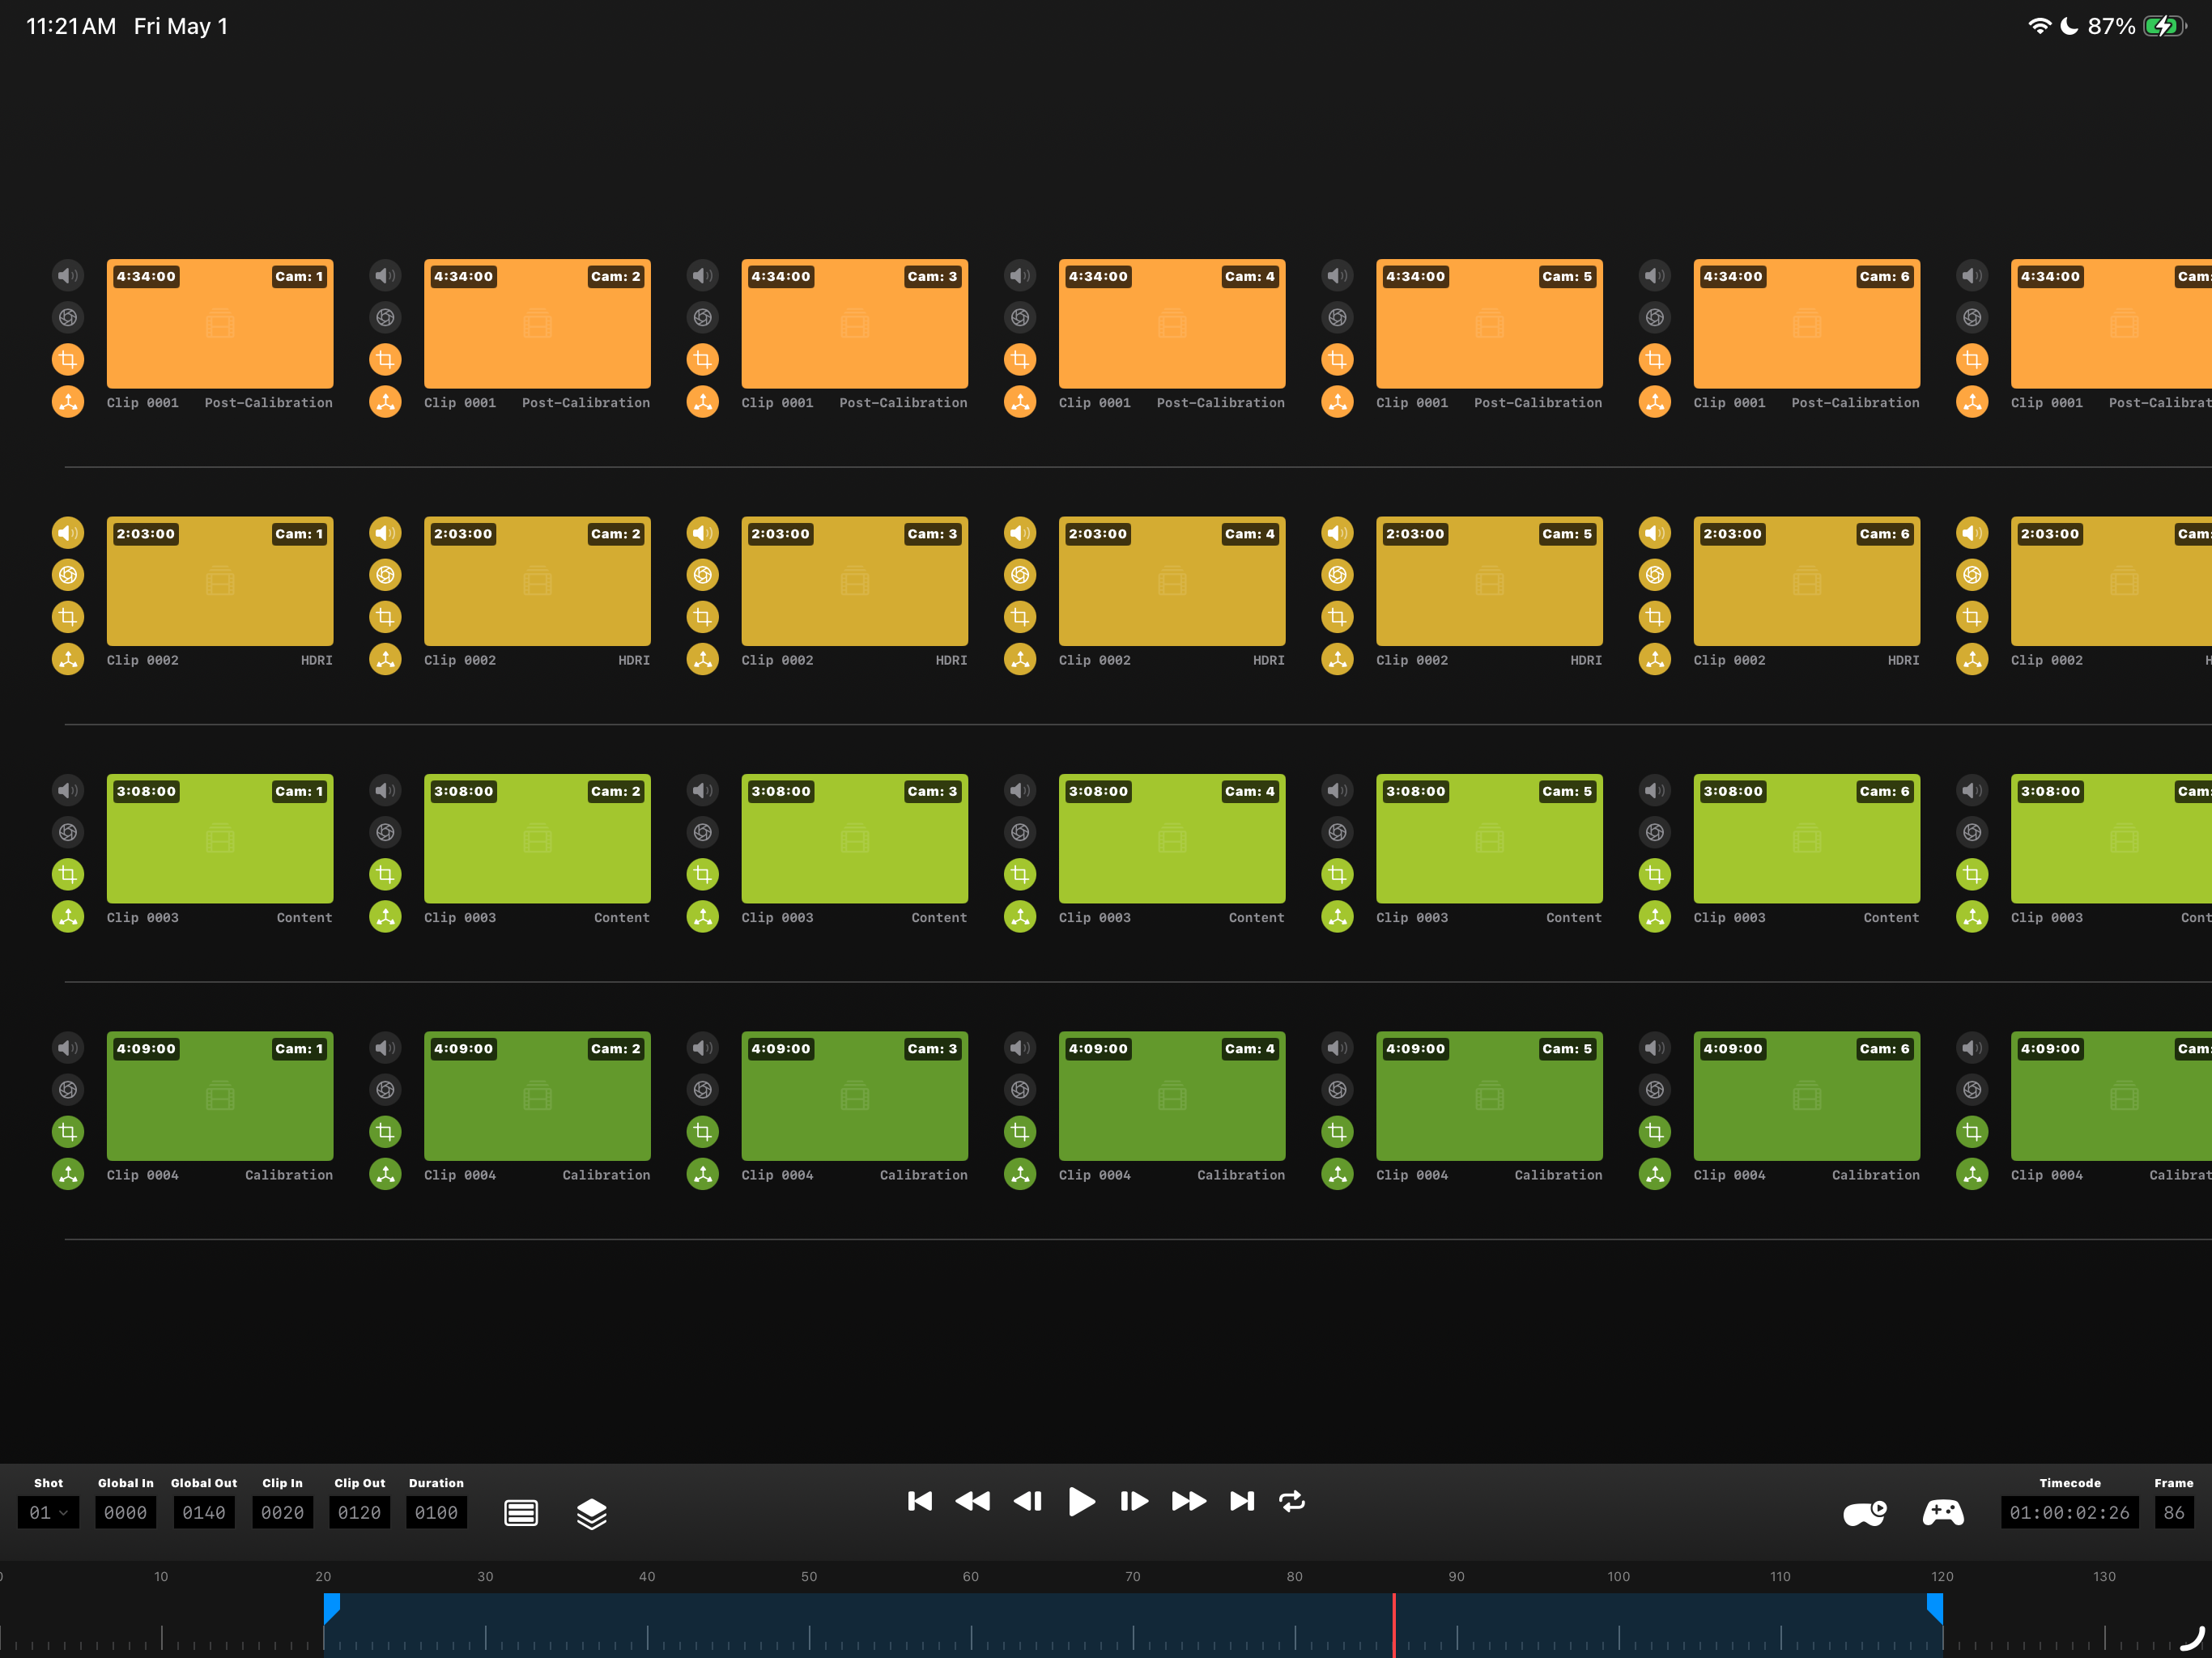Select the Clip 0004 Calibration Cam 1 thumbnail
This screenshot has height=1658, width=2212.
point(220,1096)
